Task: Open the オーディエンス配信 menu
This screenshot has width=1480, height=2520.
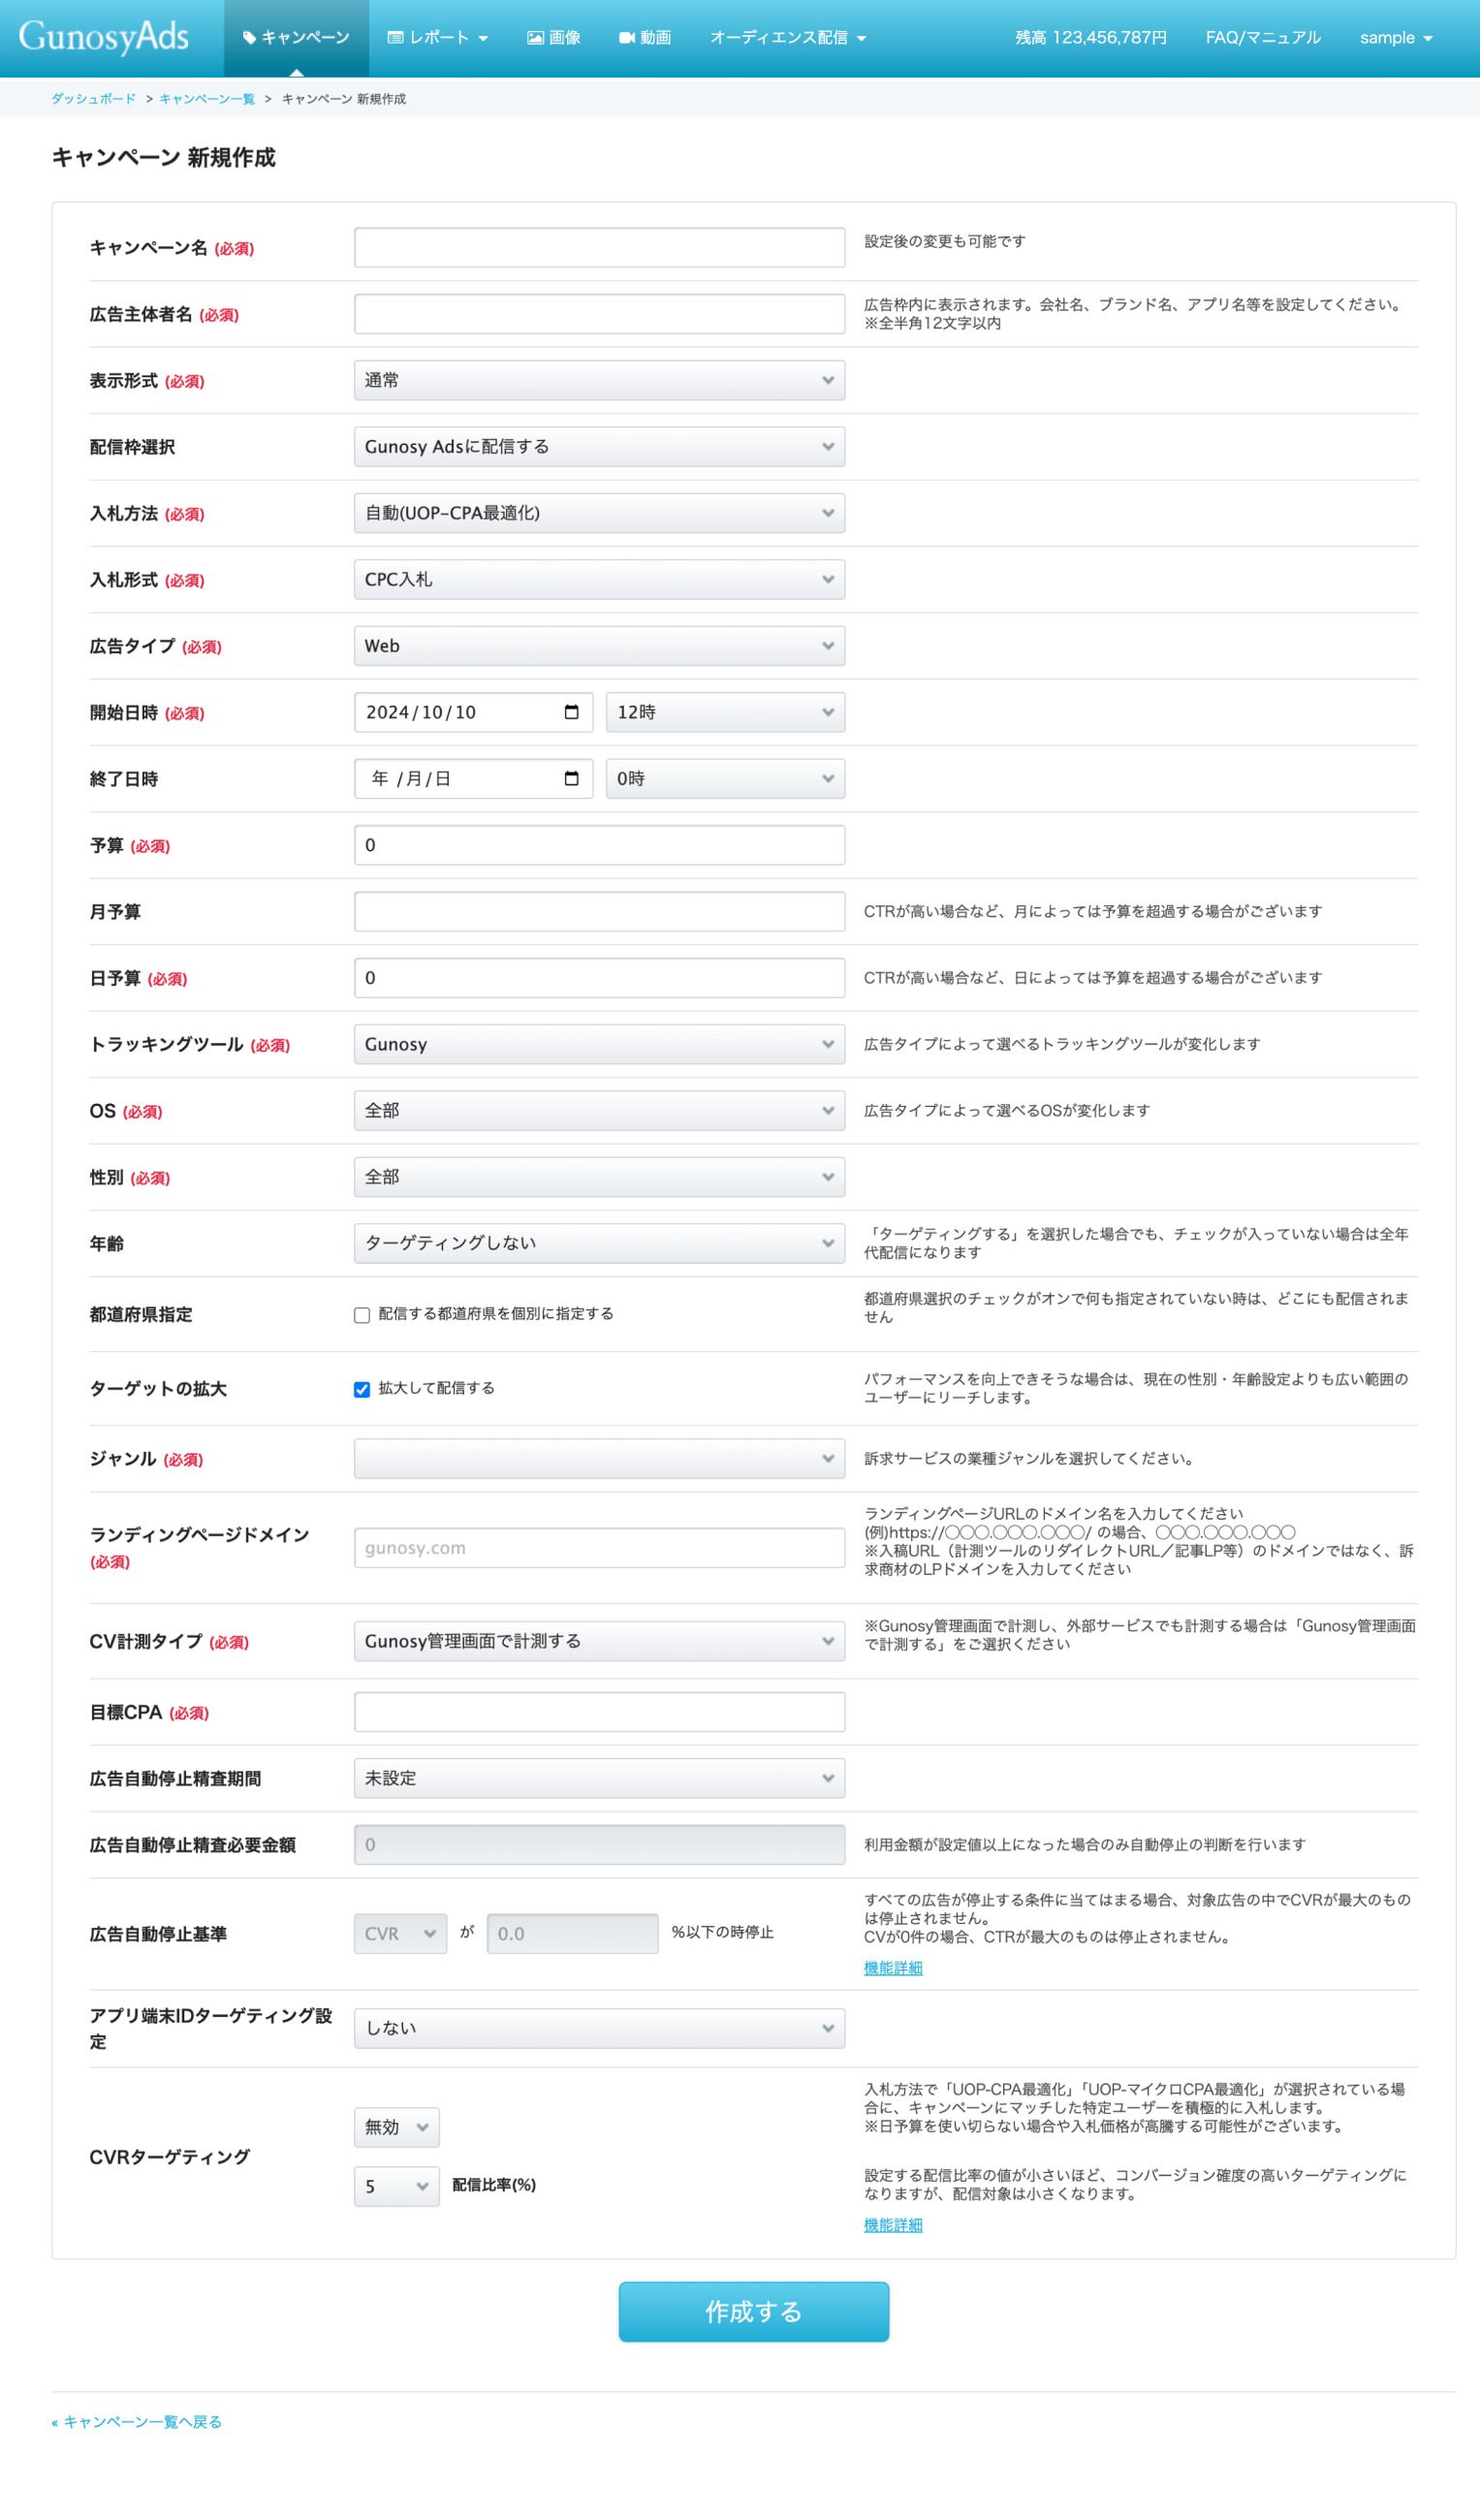Action: click(788, 38)
